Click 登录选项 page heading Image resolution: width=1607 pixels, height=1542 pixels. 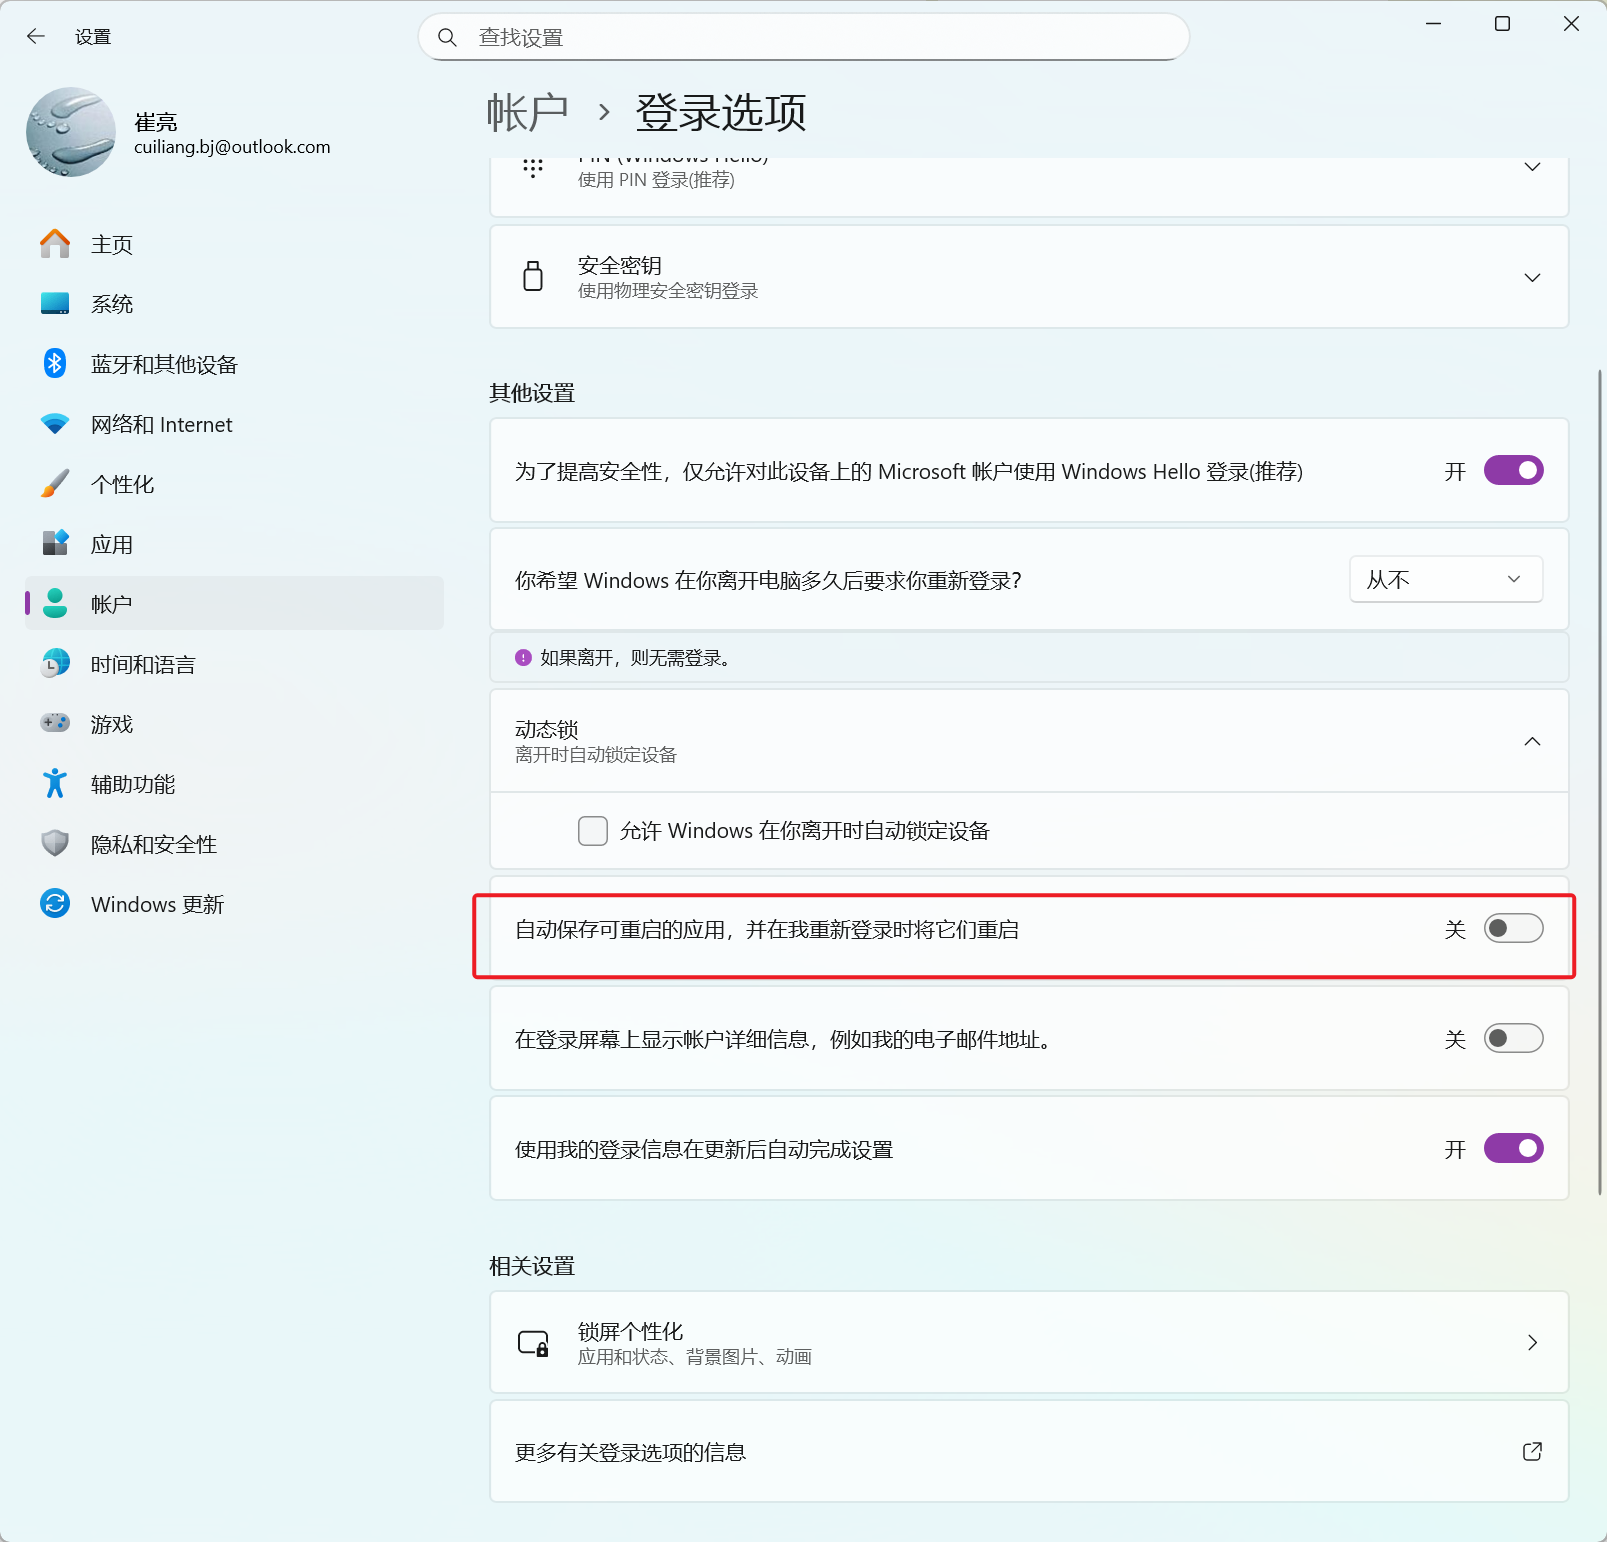tap(721, 112)
